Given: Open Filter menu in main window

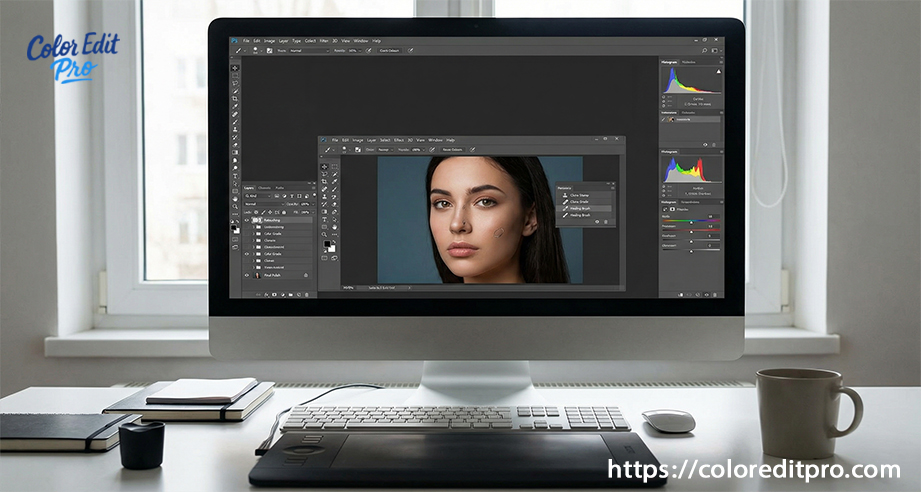Looking at the screenshot, I should point(324,41).
